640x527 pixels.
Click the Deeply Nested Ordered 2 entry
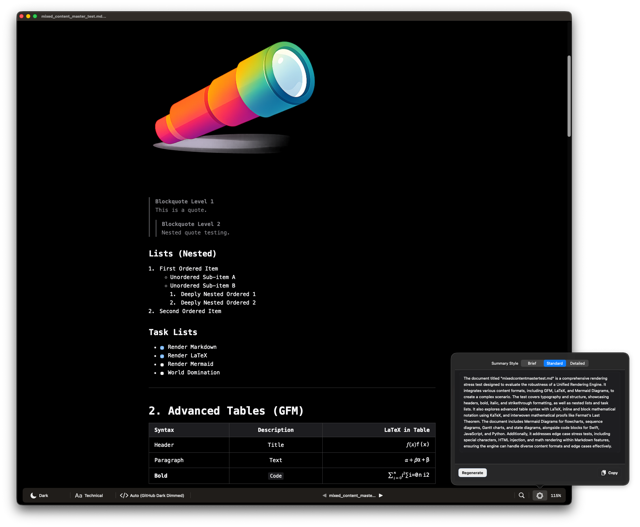(218, 303)
